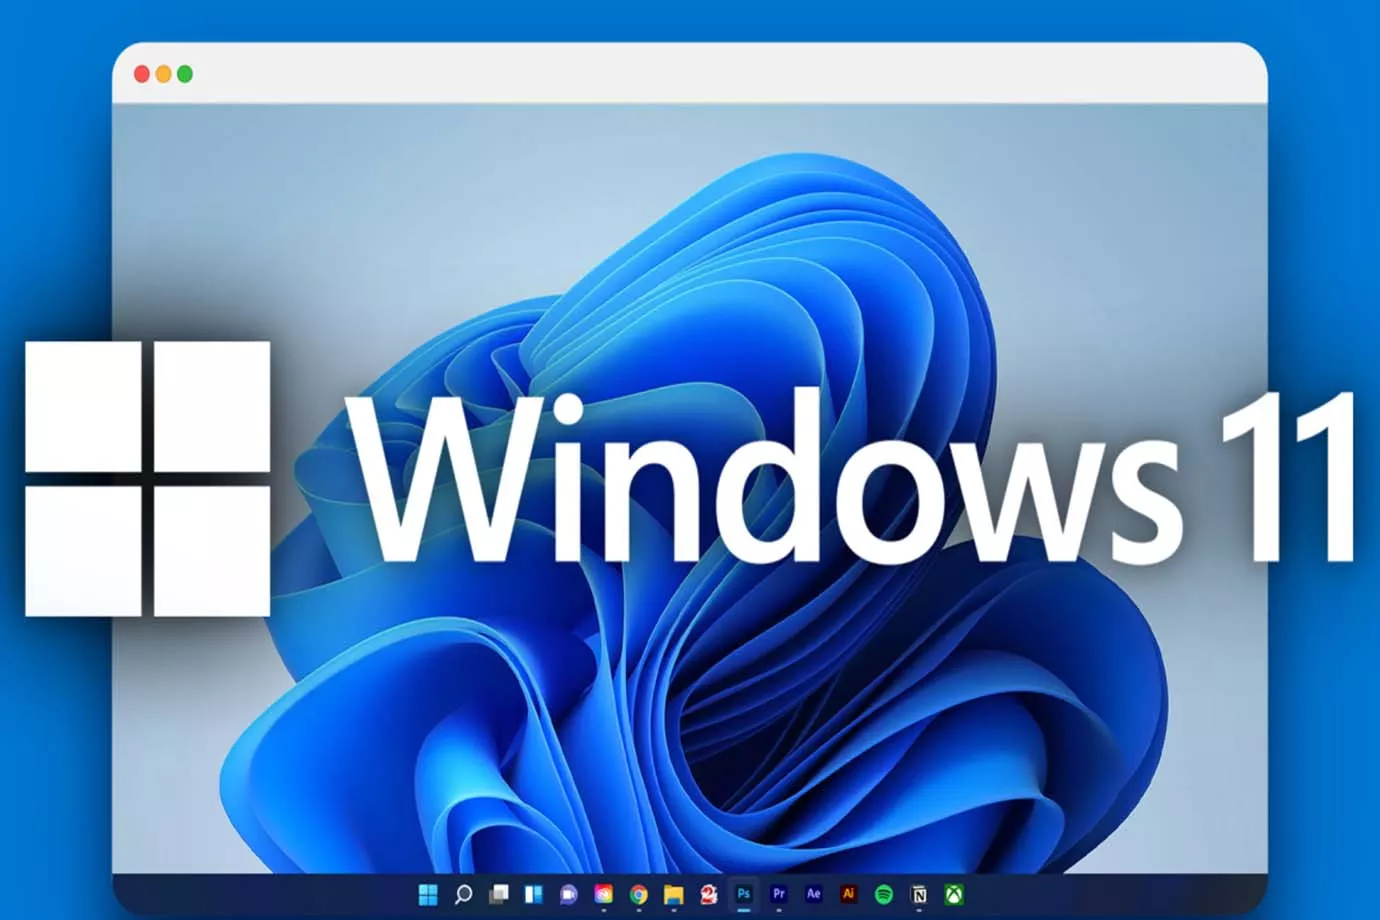The height and width of the screenshot is (920, 1380).
Task: Open Spotify from the taskbar
Action: point(884,894)
